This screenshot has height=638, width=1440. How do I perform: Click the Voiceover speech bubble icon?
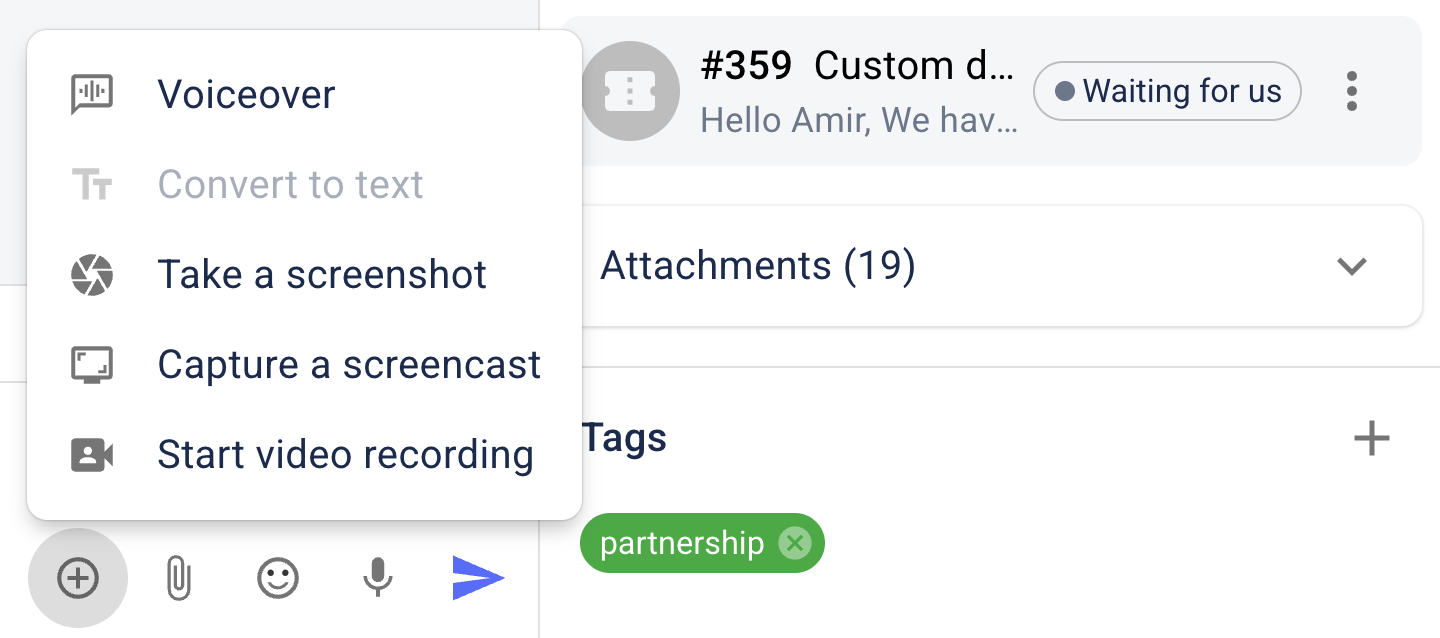tap(92, 95)
